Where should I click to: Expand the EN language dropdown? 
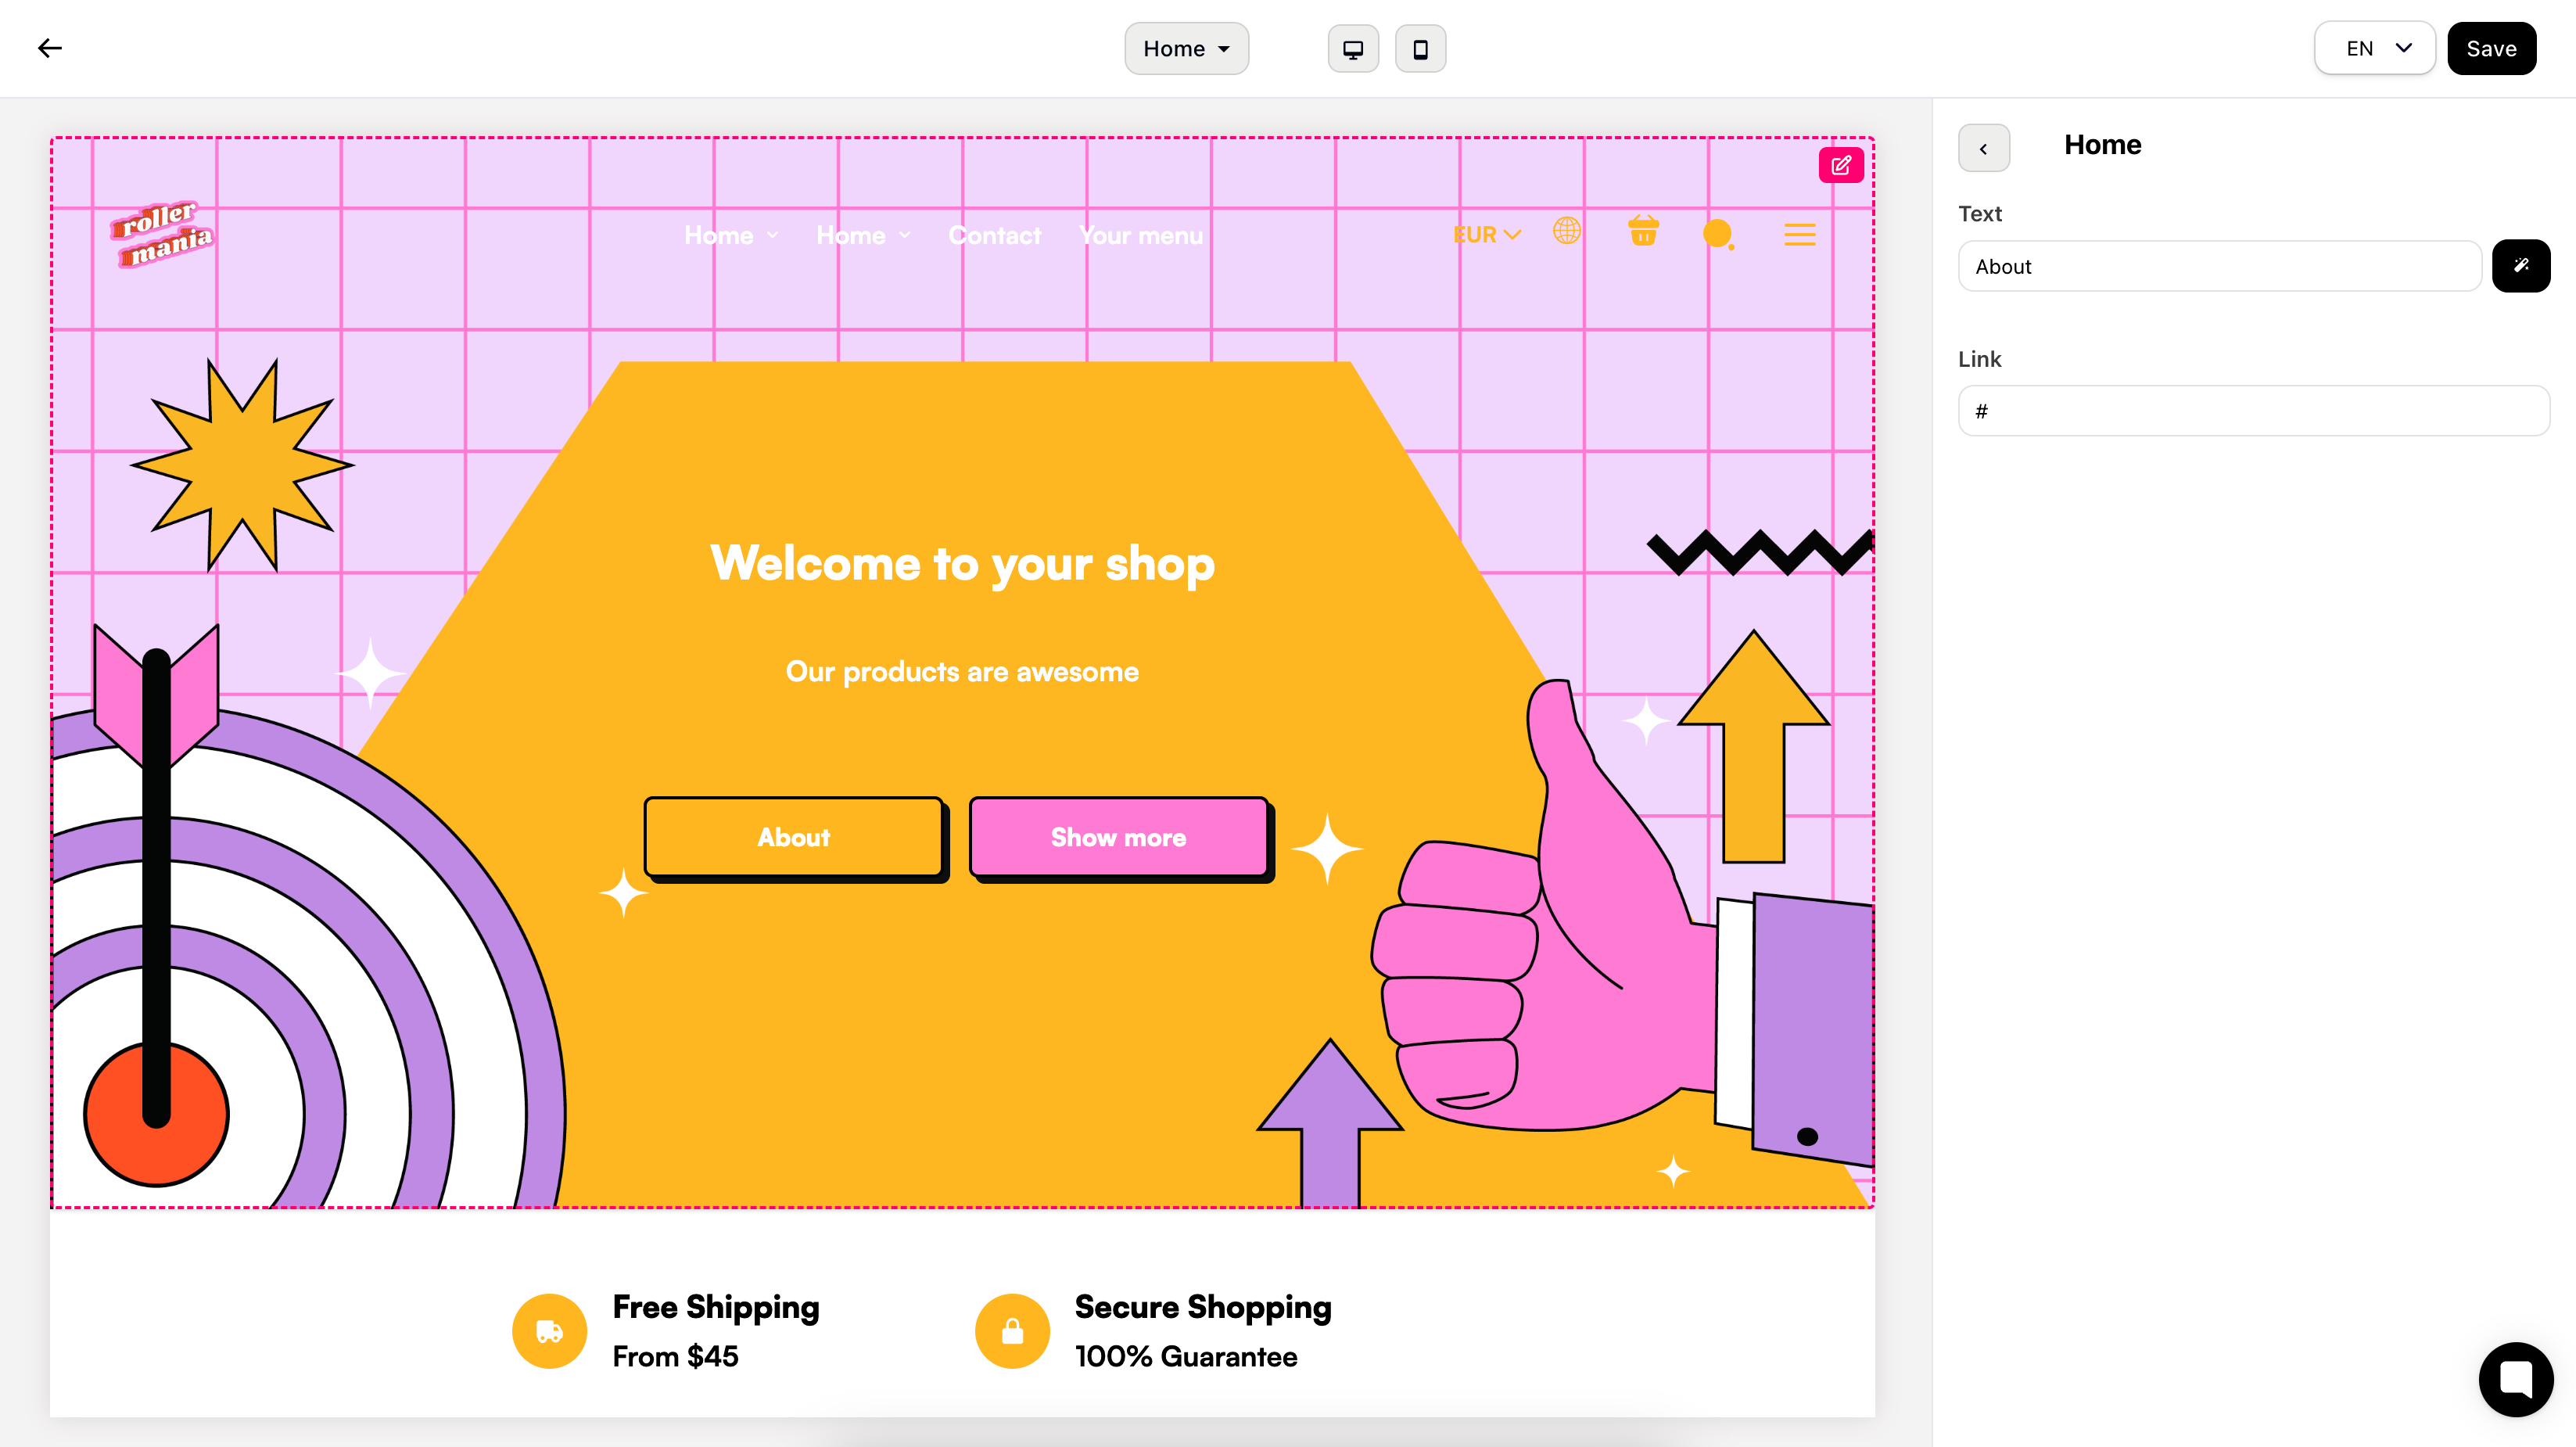click(x=2374, y=49)
